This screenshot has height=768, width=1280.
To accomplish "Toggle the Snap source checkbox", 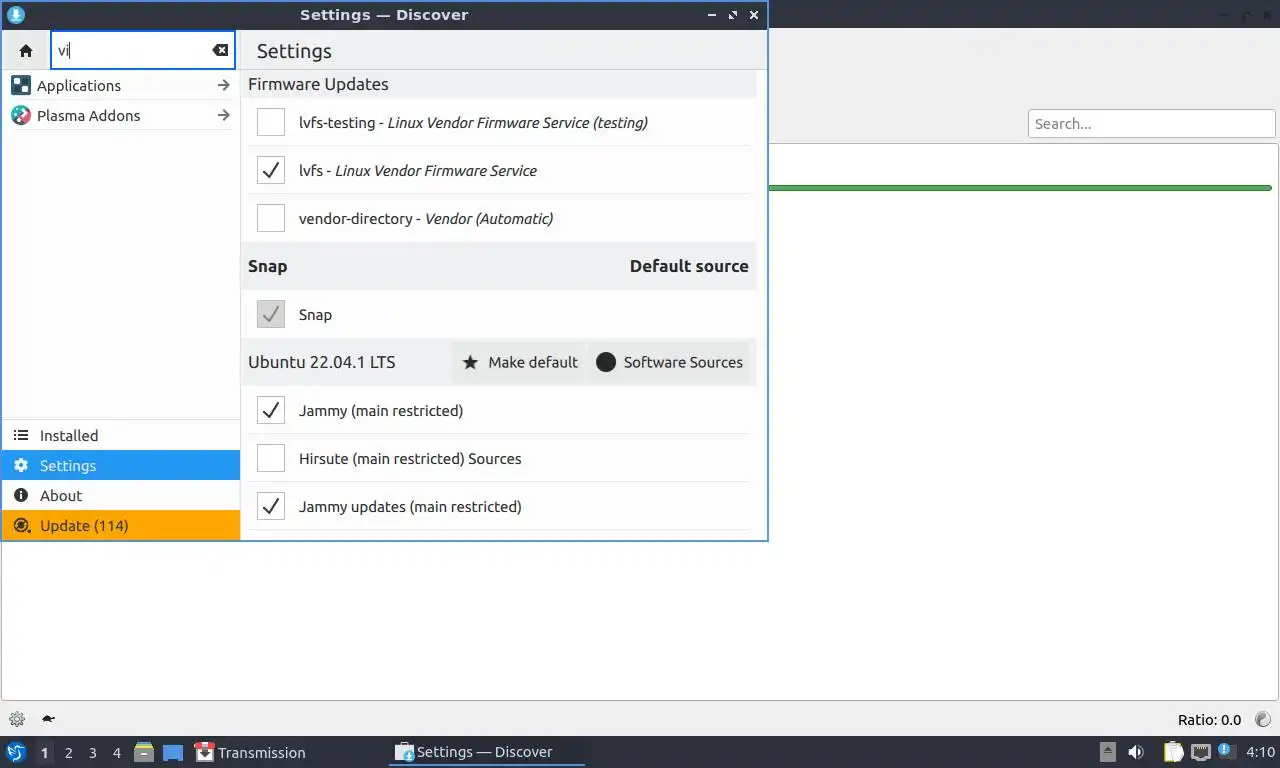I will pyautogui.click(x=271, y=314).
